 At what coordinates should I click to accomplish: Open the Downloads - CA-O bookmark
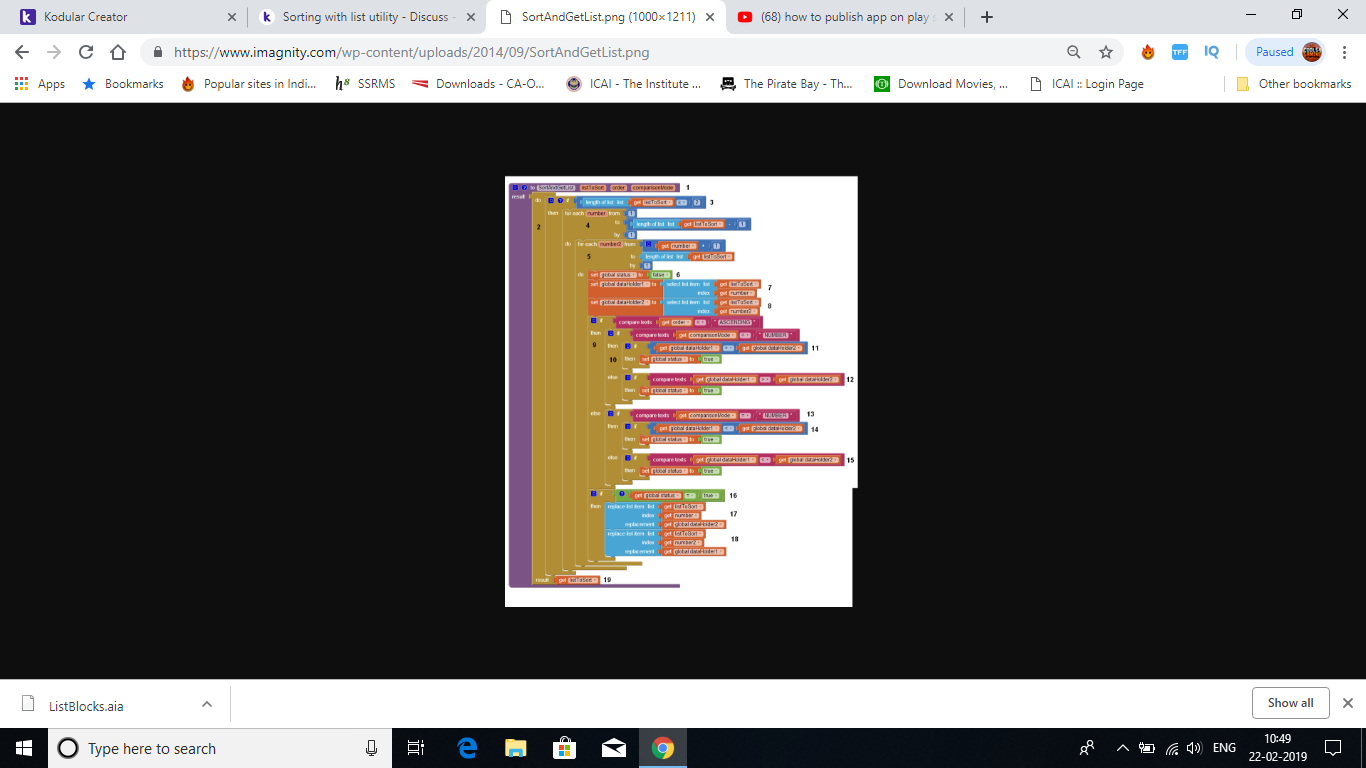479,84
